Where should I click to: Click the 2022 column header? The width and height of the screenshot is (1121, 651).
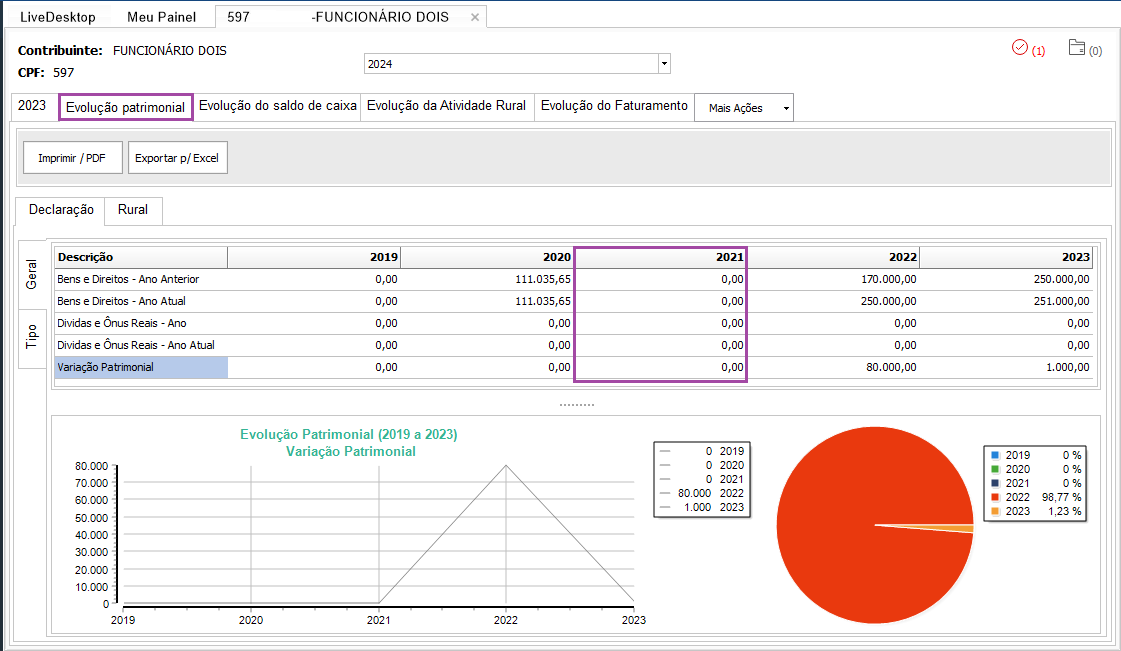833,257
